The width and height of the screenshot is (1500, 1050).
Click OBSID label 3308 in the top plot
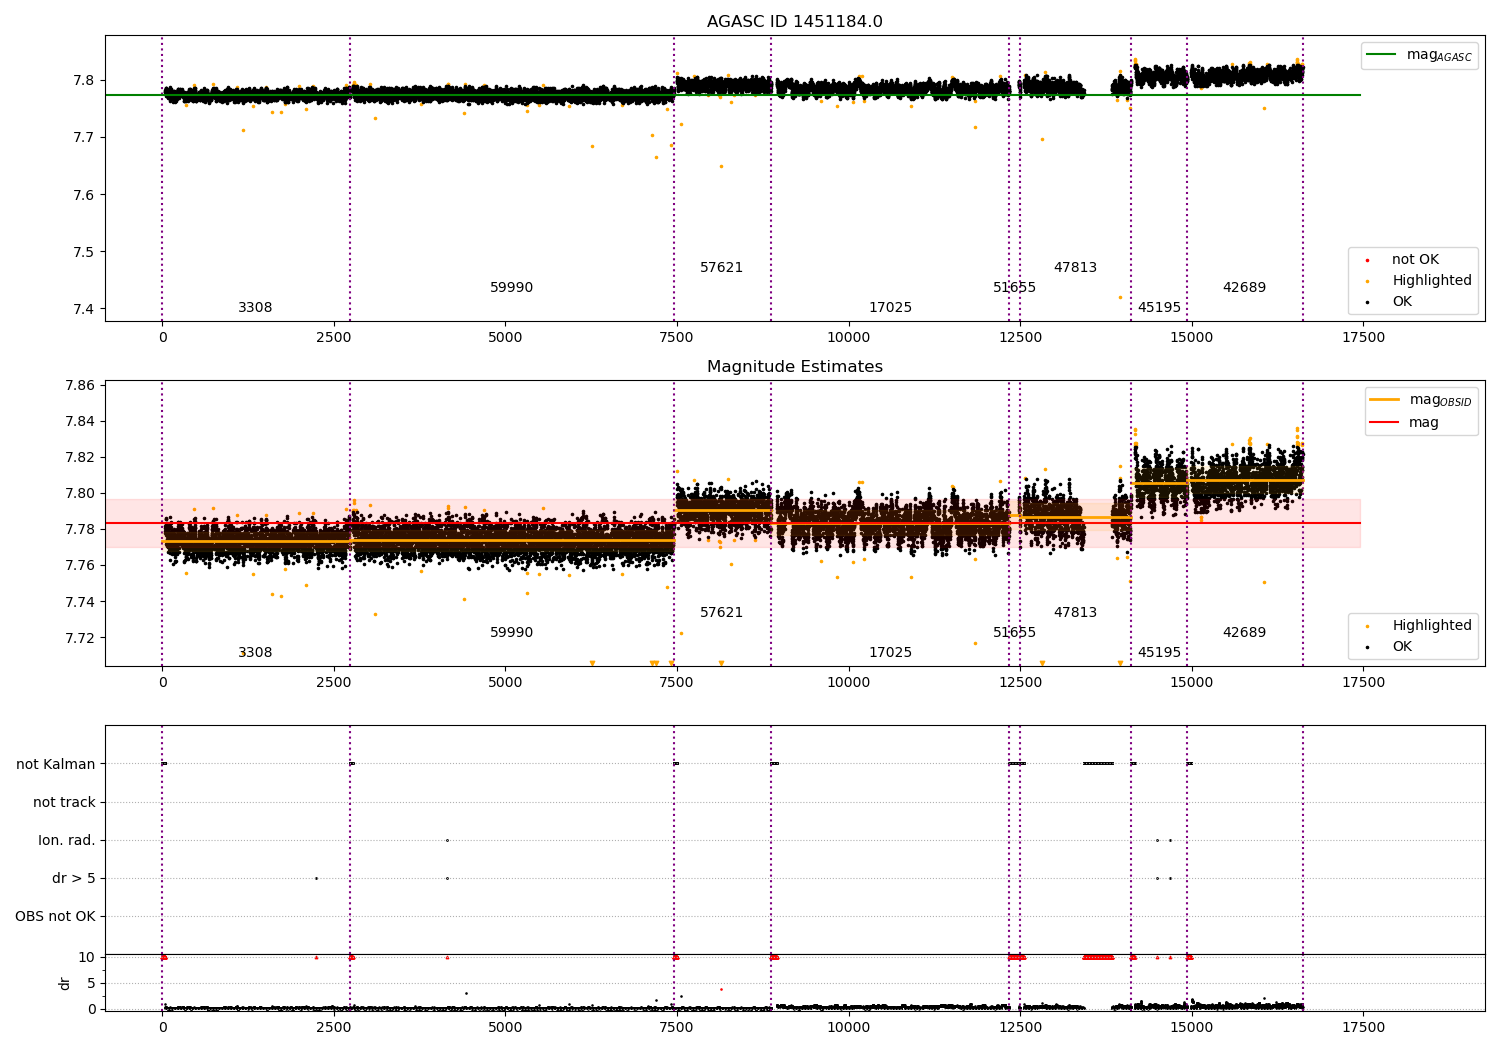point(255,308)
